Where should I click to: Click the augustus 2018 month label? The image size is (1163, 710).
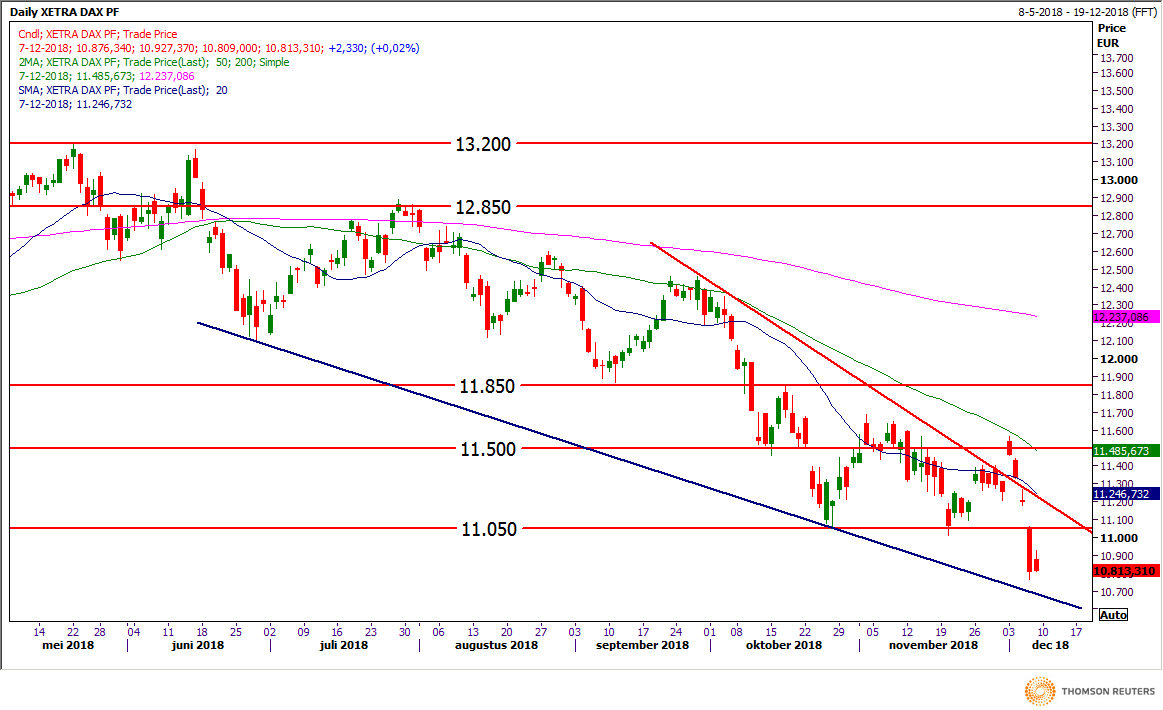496,645
